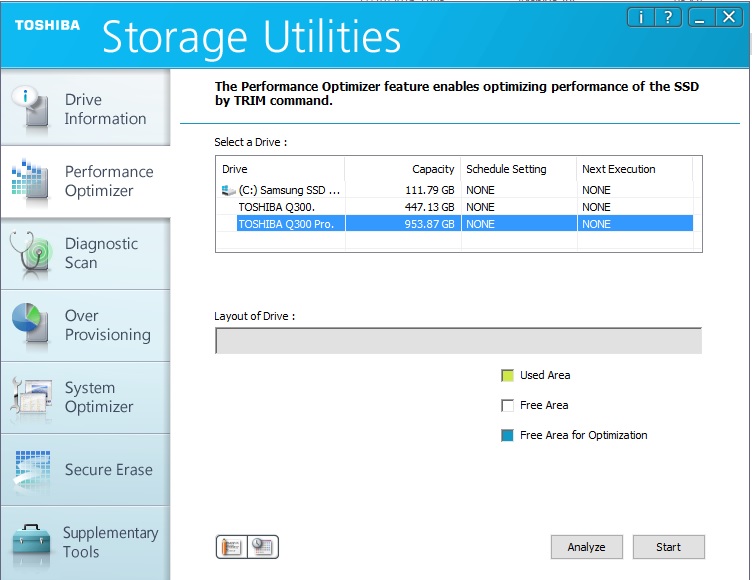Close the Storage Utilities window
The height and width of the screenshot is (580, 752).
(x=729, y=18)
